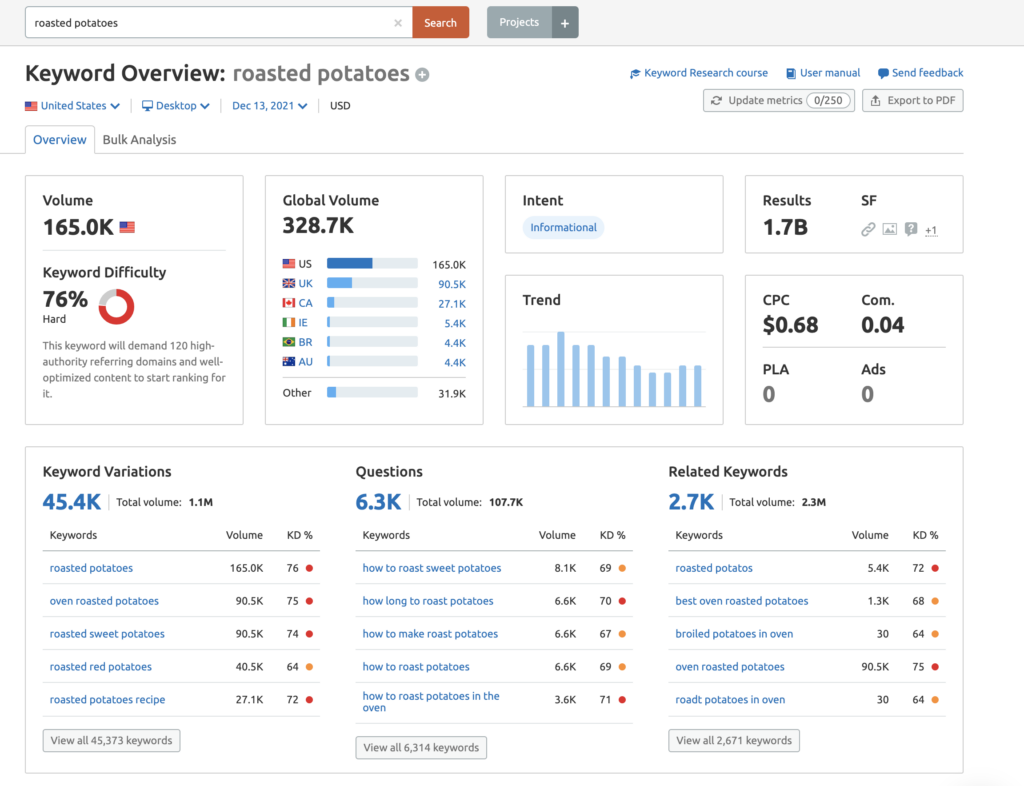Clear the search field with the X icon
1024x786 pixels.
click(x=398, y=23)
